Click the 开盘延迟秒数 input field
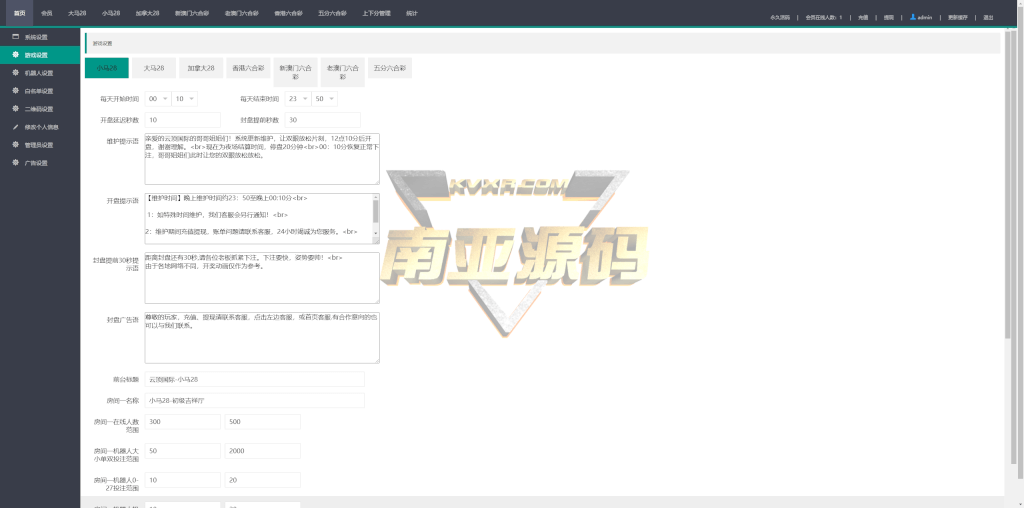The height and width of the screenshot is (508, 1024). (182, 119)
